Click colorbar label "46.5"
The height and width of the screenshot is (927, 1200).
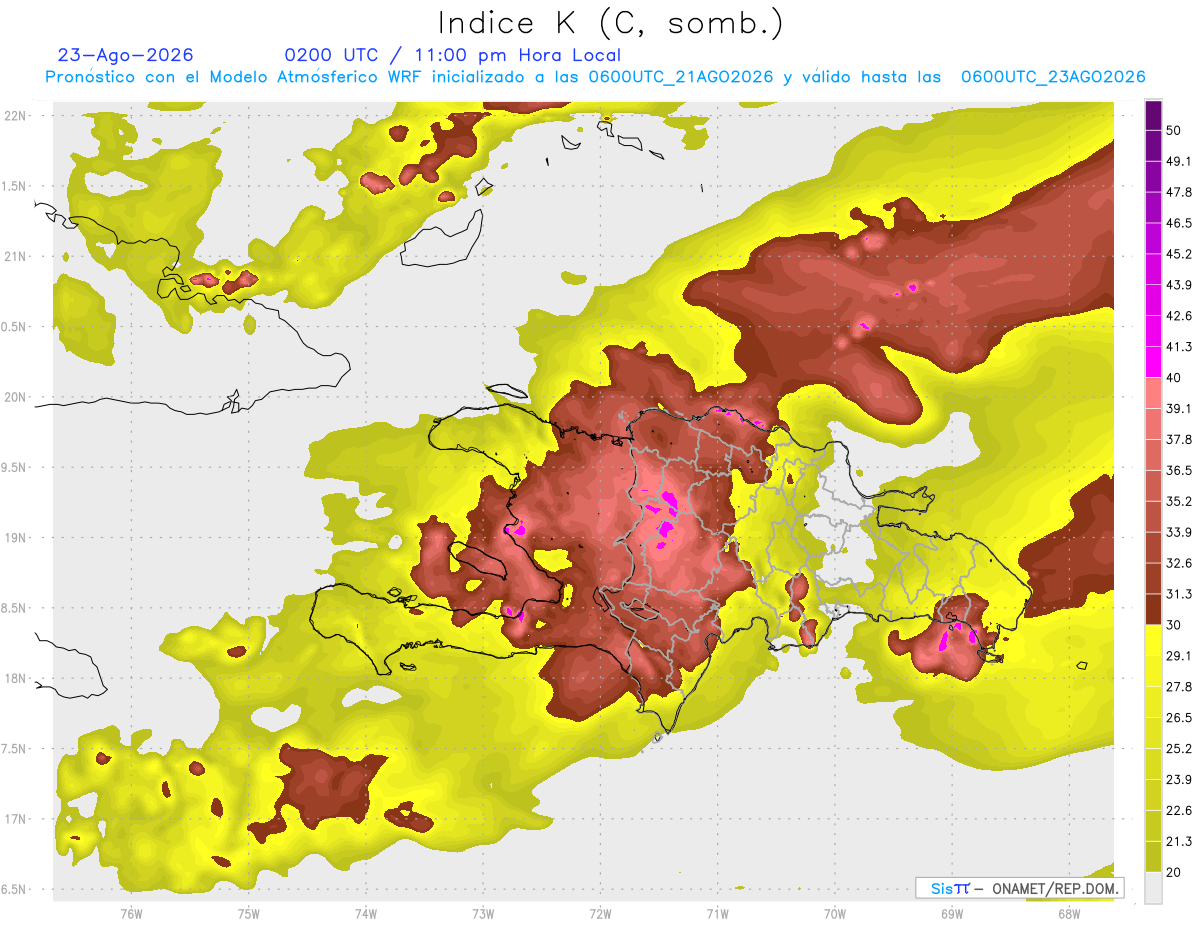[1179, 223]
